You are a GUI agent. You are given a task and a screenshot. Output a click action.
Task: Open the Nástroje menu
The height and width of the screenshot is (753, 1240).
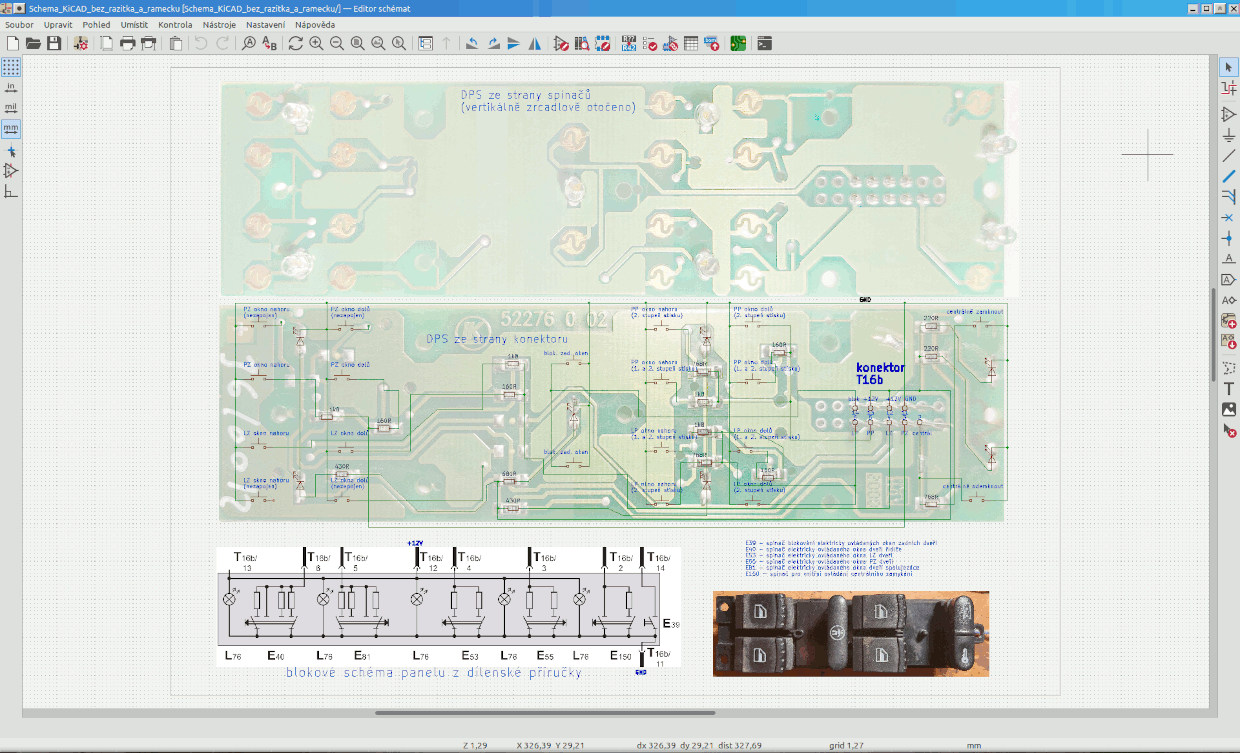[219, 24]
